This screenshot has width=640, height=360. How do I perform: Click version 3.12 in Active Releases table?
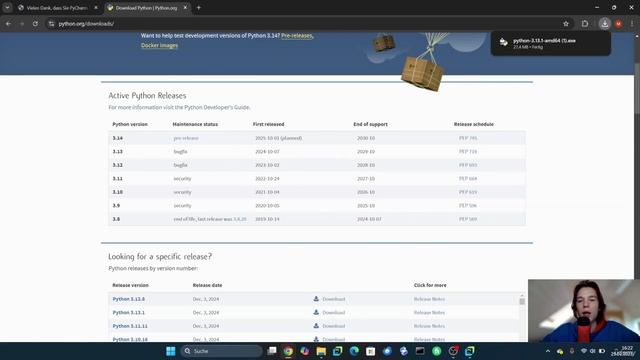pos(118,165)
